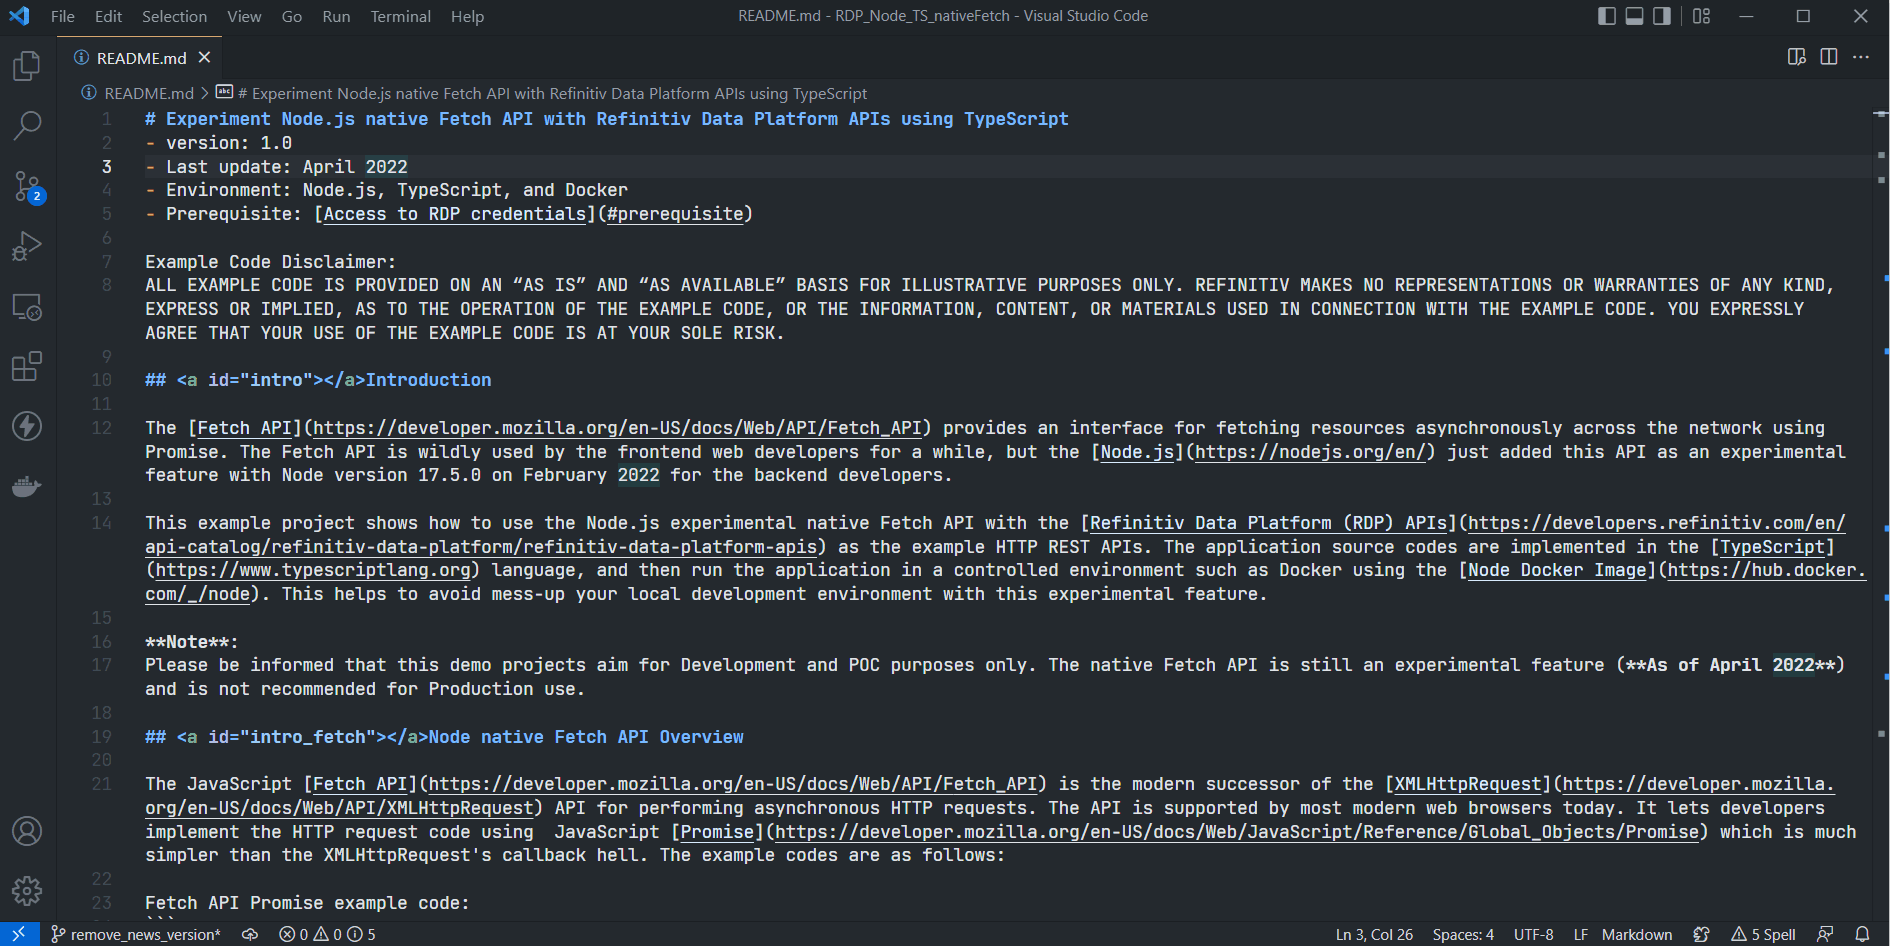Place cursor in '**Note**:' line

tap(192, 642)
